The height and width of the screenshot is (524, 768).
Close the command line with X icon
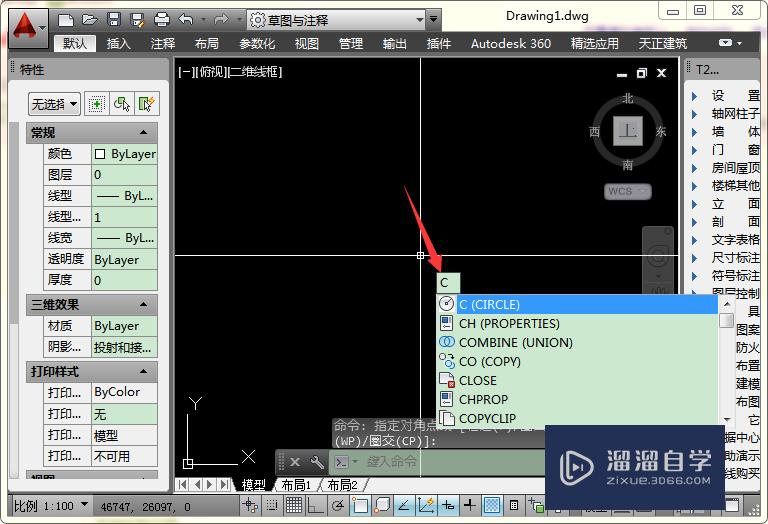point(294,462)
